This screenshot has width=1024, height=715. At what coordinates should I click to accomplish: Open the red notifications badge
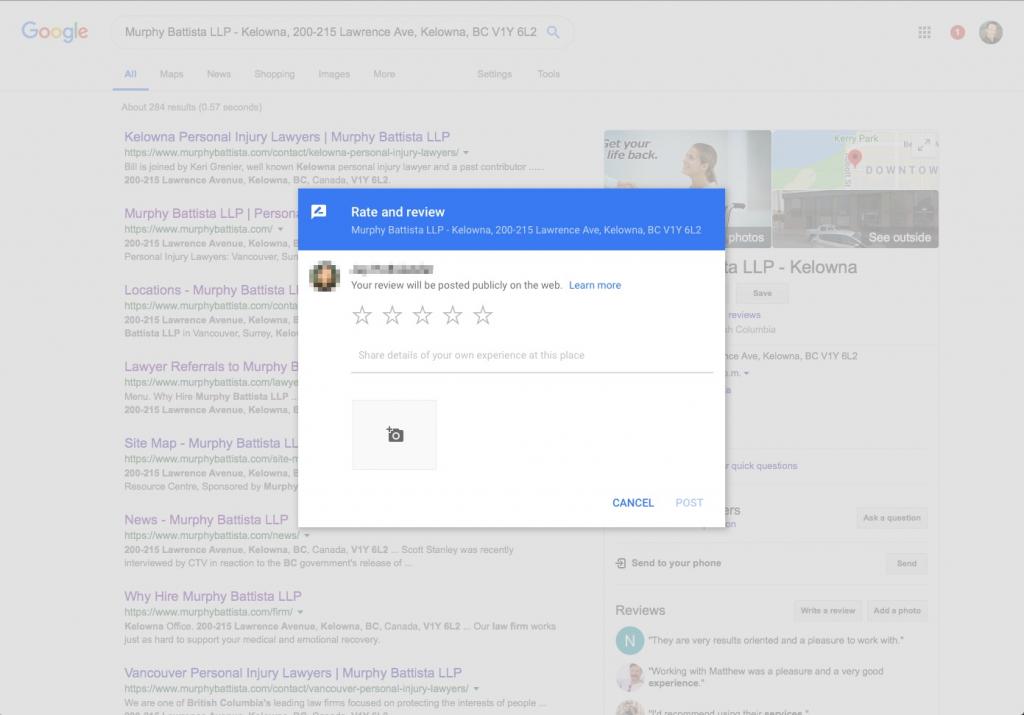click(957, 32)
